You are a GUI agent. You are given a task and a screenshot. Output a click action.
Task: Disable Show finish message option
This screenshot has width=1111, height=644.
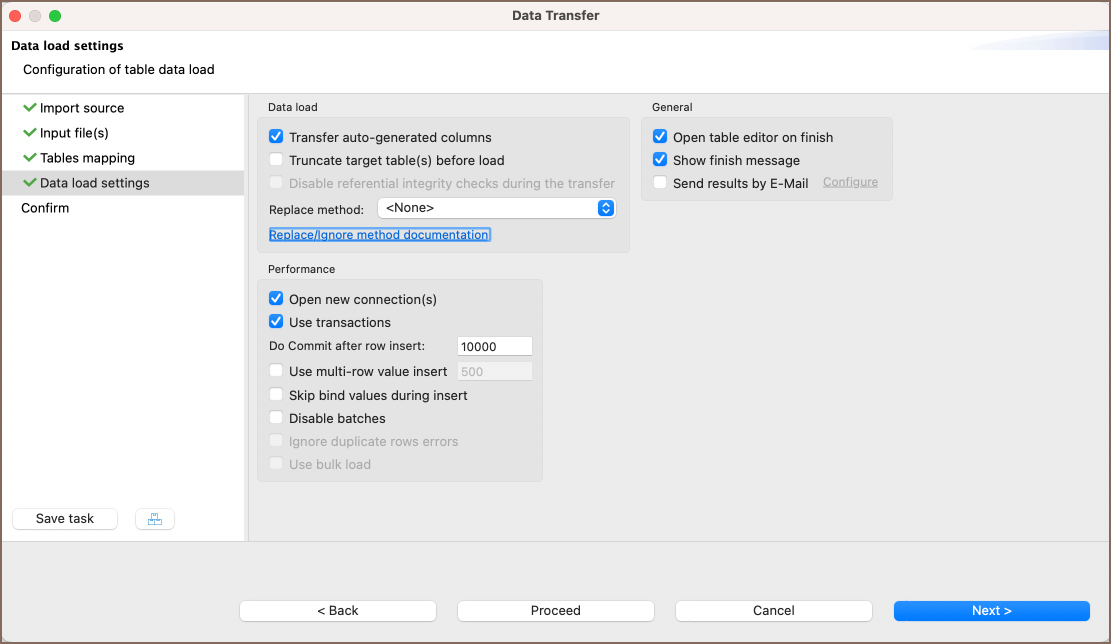[660, 160]
